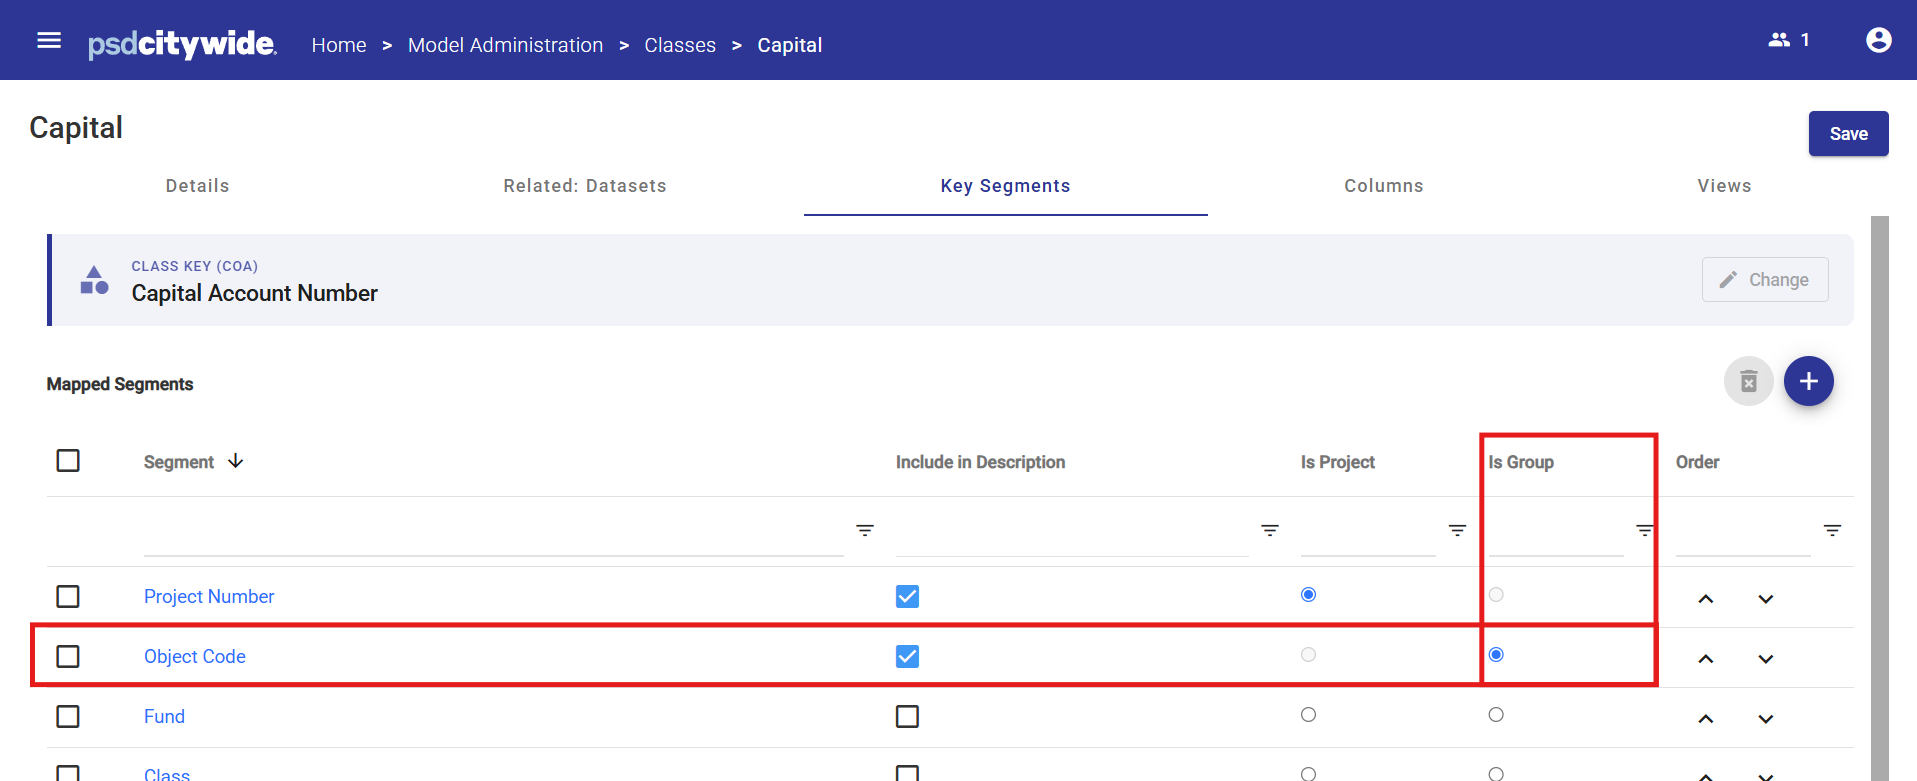Select the Fund row checkbox

tap(68, 716)
